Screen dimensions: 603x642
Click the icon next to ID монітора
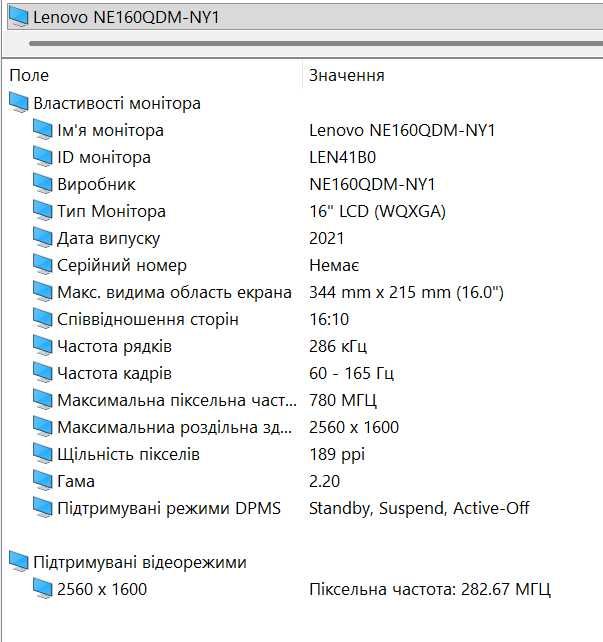(x=43, y=156)
